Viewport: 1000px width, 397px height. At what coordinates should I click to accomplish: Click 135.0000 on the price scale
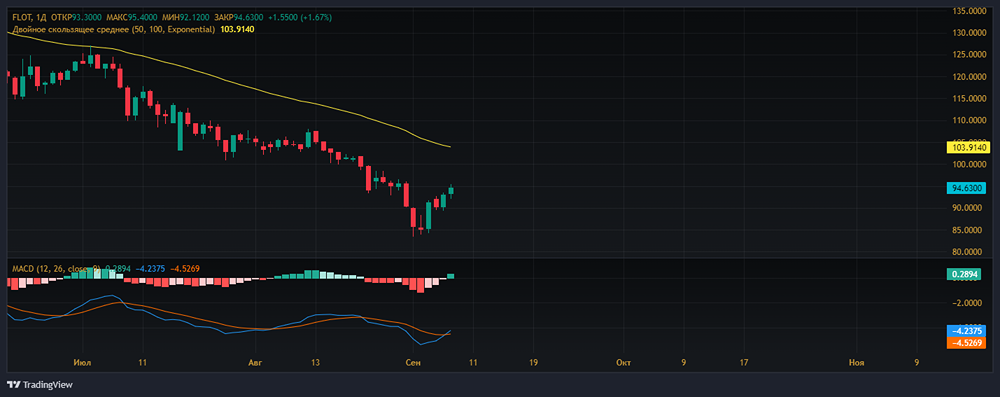[968, 11]
